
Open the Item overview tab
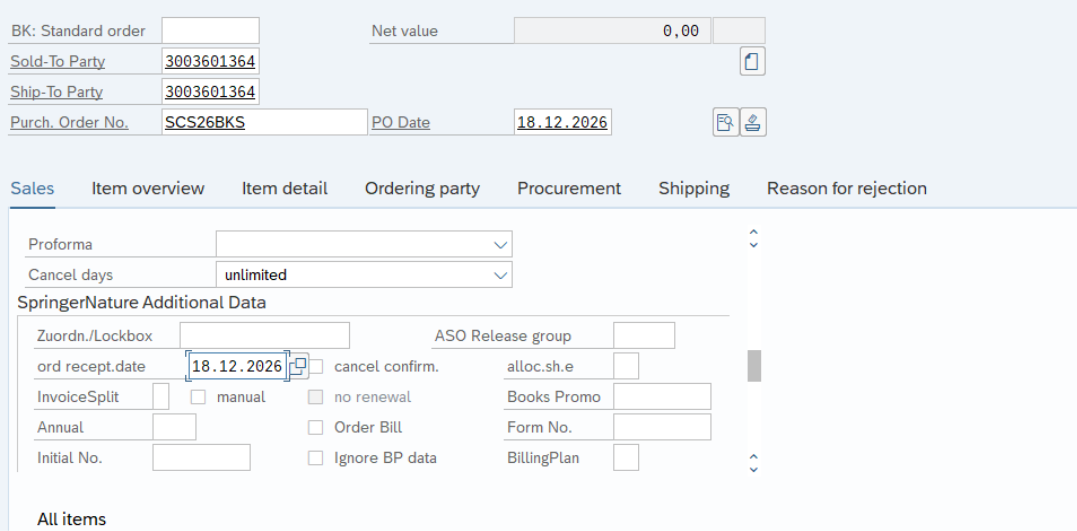tap(148, 188)
